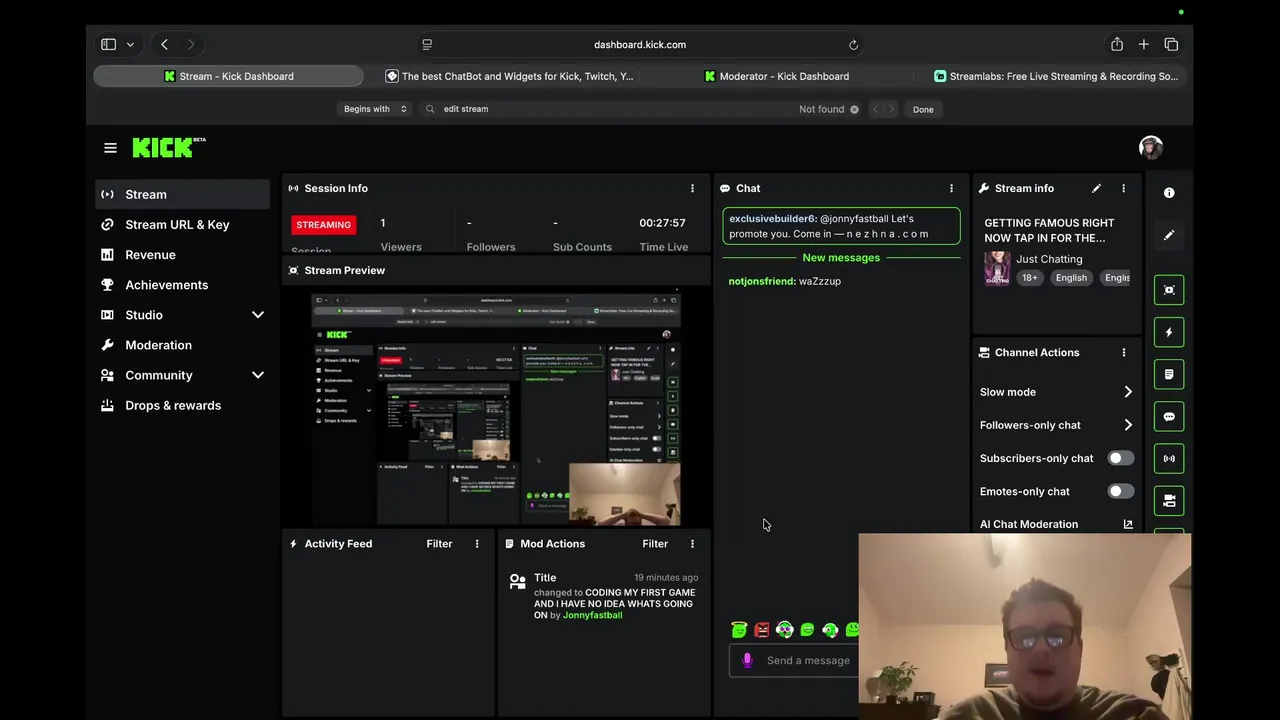Image resolution: width=1280 pixels, height=720 pixels.
Task: Open a new Safari tab with plus
Action: (x=1143, y=44)
